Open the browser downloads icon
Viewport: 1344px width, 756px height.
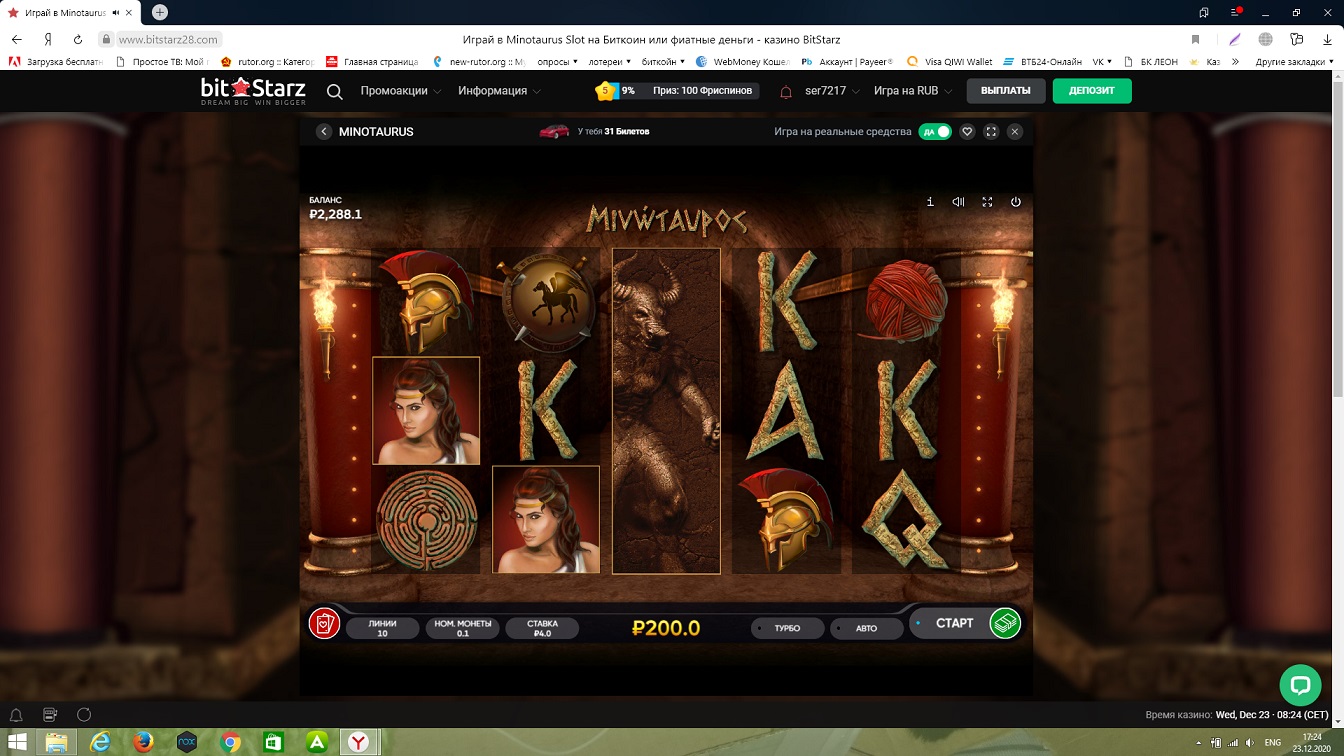1327,39
